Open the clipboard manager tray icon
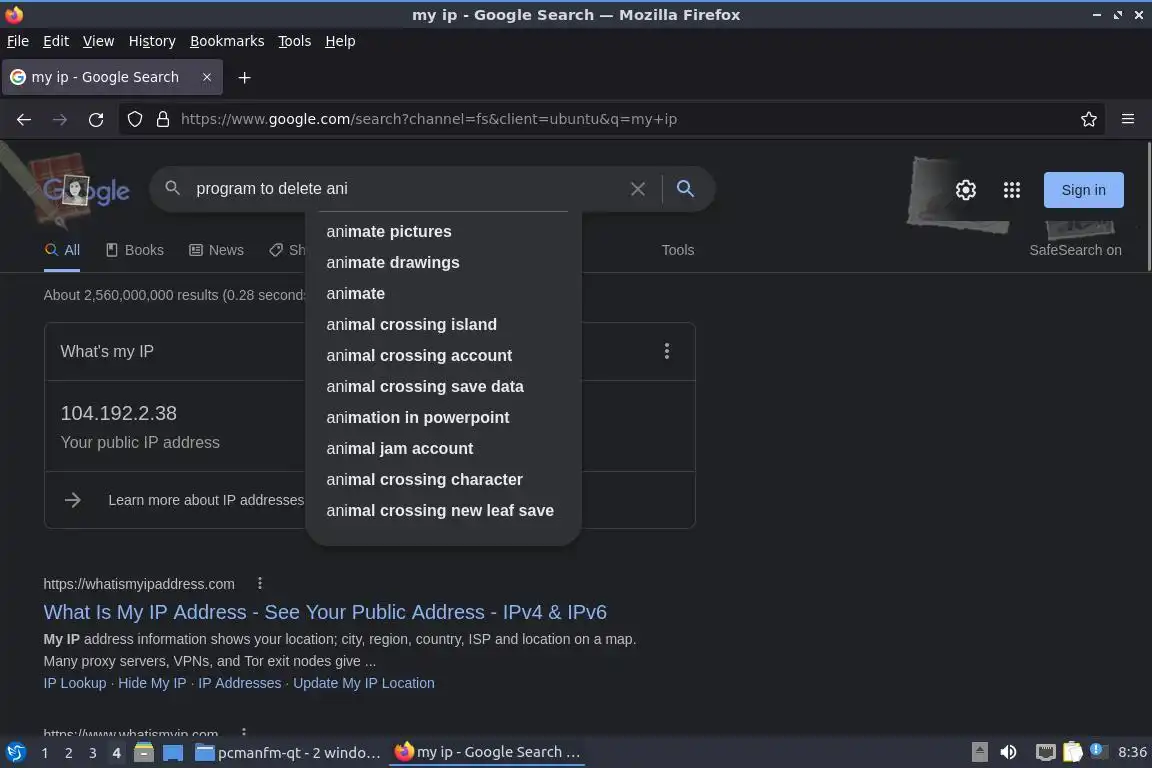Image resolution: width=1152 pixels, height=768 pixels. coord(1072,752)
